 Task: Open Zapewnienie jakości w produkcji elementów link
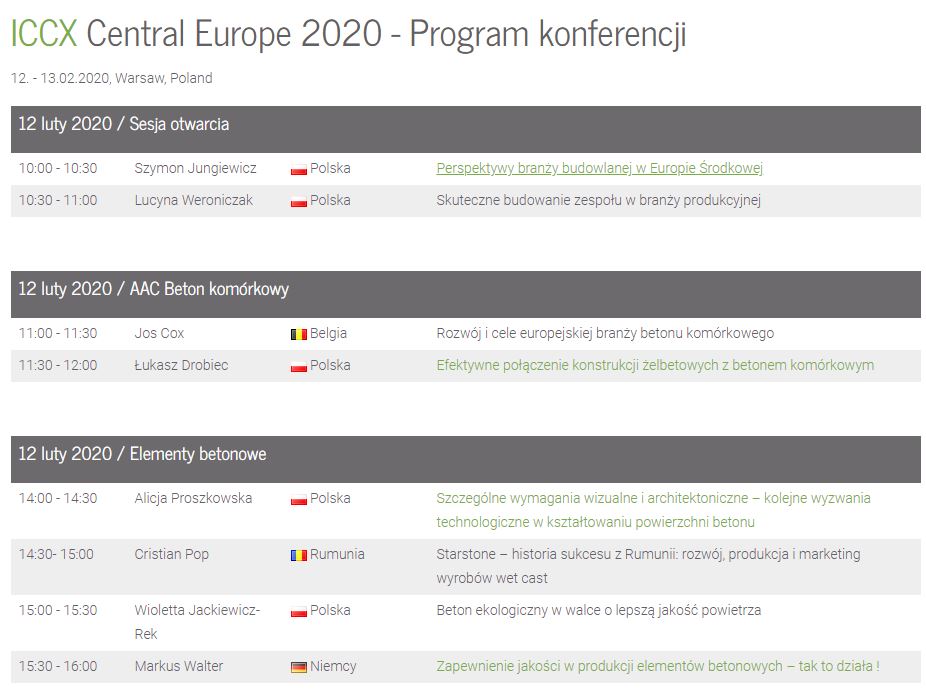click(x=658, y=666)
